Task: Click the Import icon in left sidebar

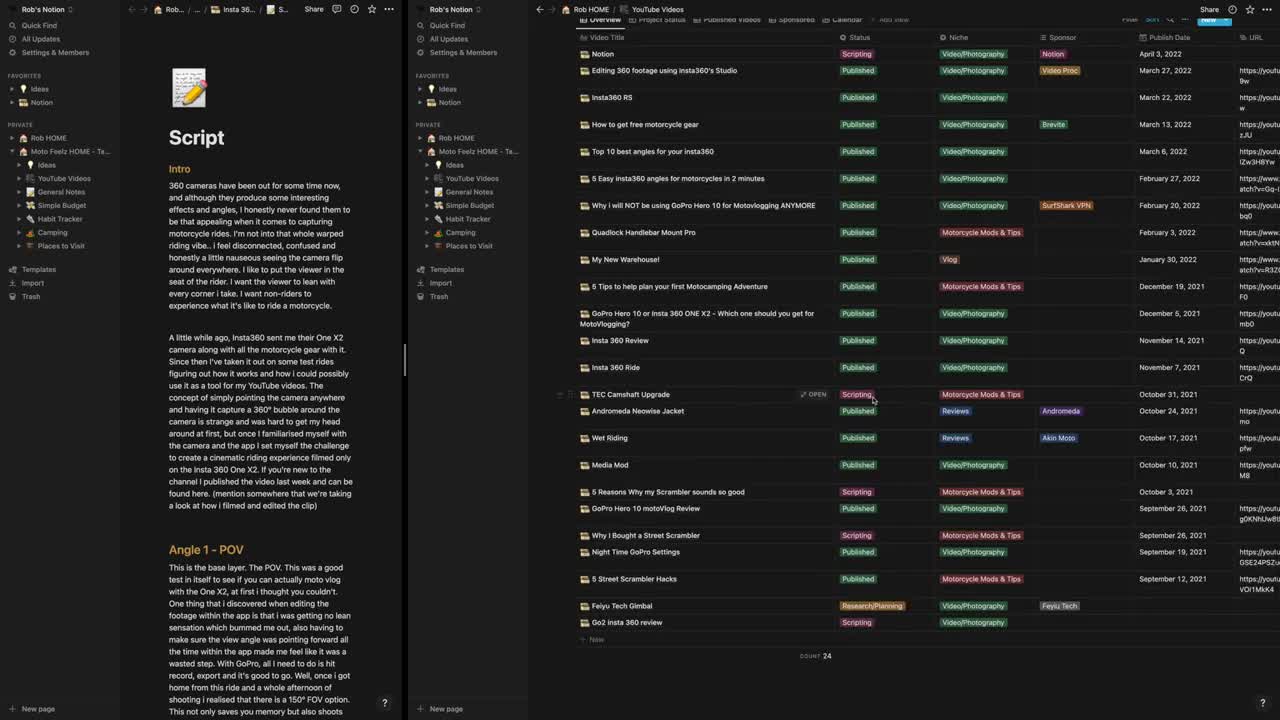Action: (13, 283)
